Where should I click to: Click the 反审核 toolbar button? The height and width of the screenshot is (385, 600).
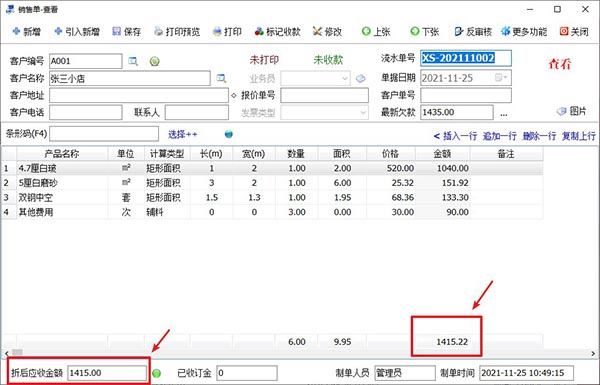[x=473, y=31]
